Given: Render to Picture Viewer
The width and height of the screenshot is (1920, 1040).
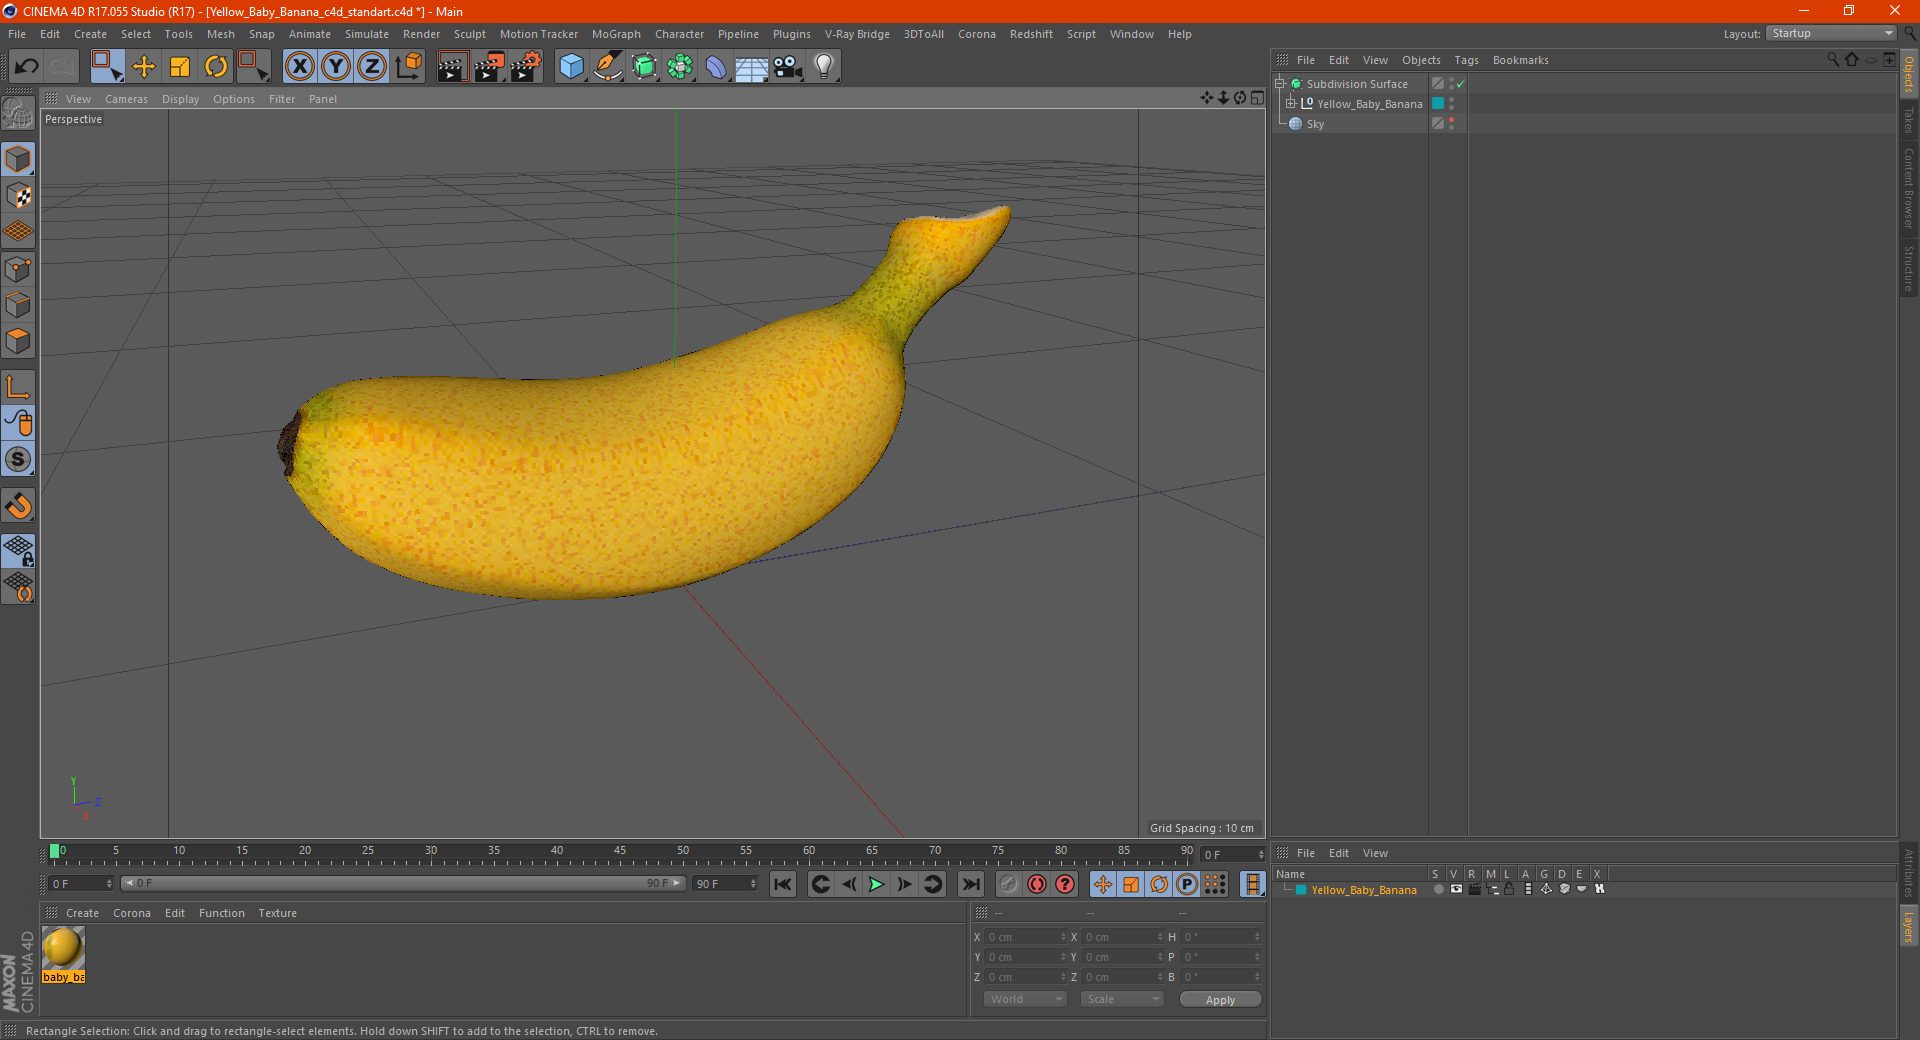Looking at the screenshot, I should [x=489, y=67].
